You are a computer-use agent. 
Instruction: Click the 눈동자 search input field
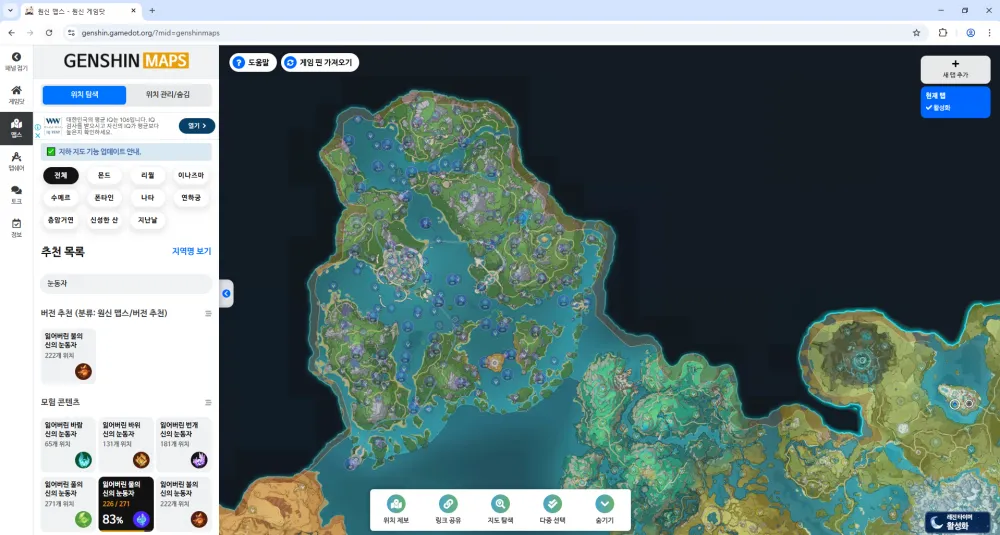(x=126, y=284)
